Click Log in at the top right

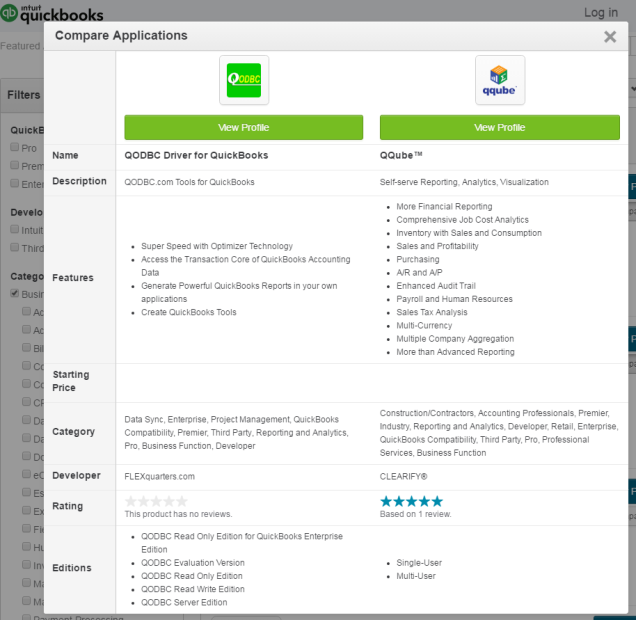[x=601, y=13]
